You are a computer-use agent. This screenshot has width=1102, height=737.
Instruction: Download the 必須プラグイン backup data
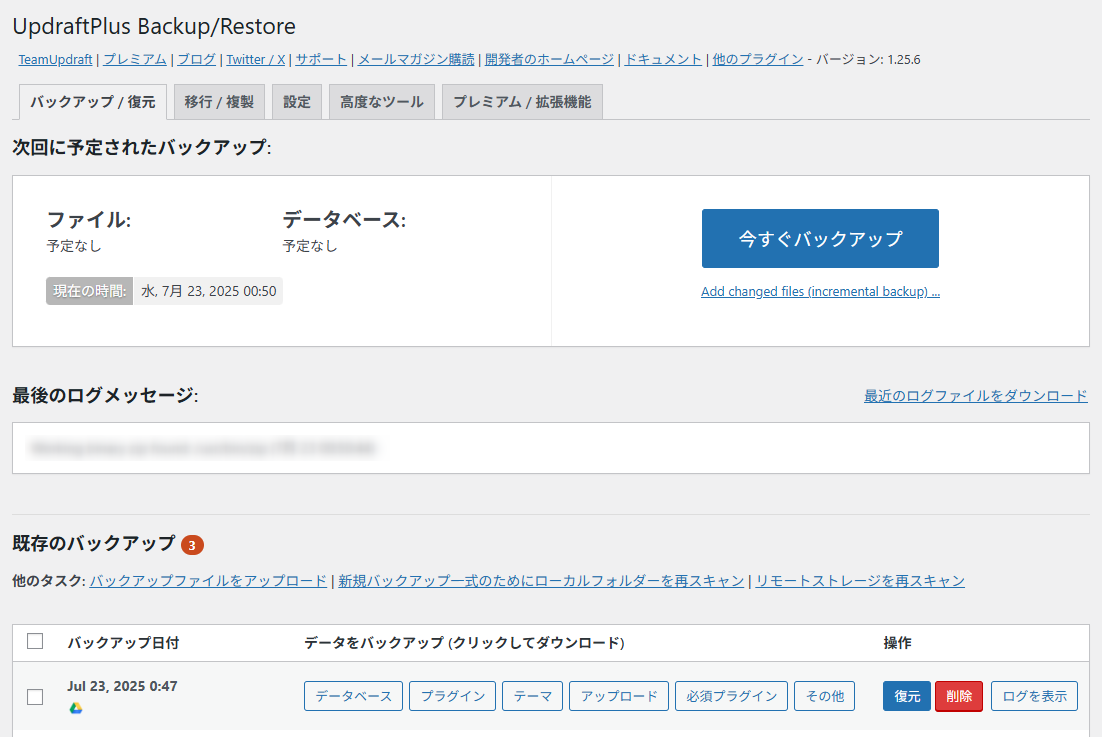coord(732,696)
